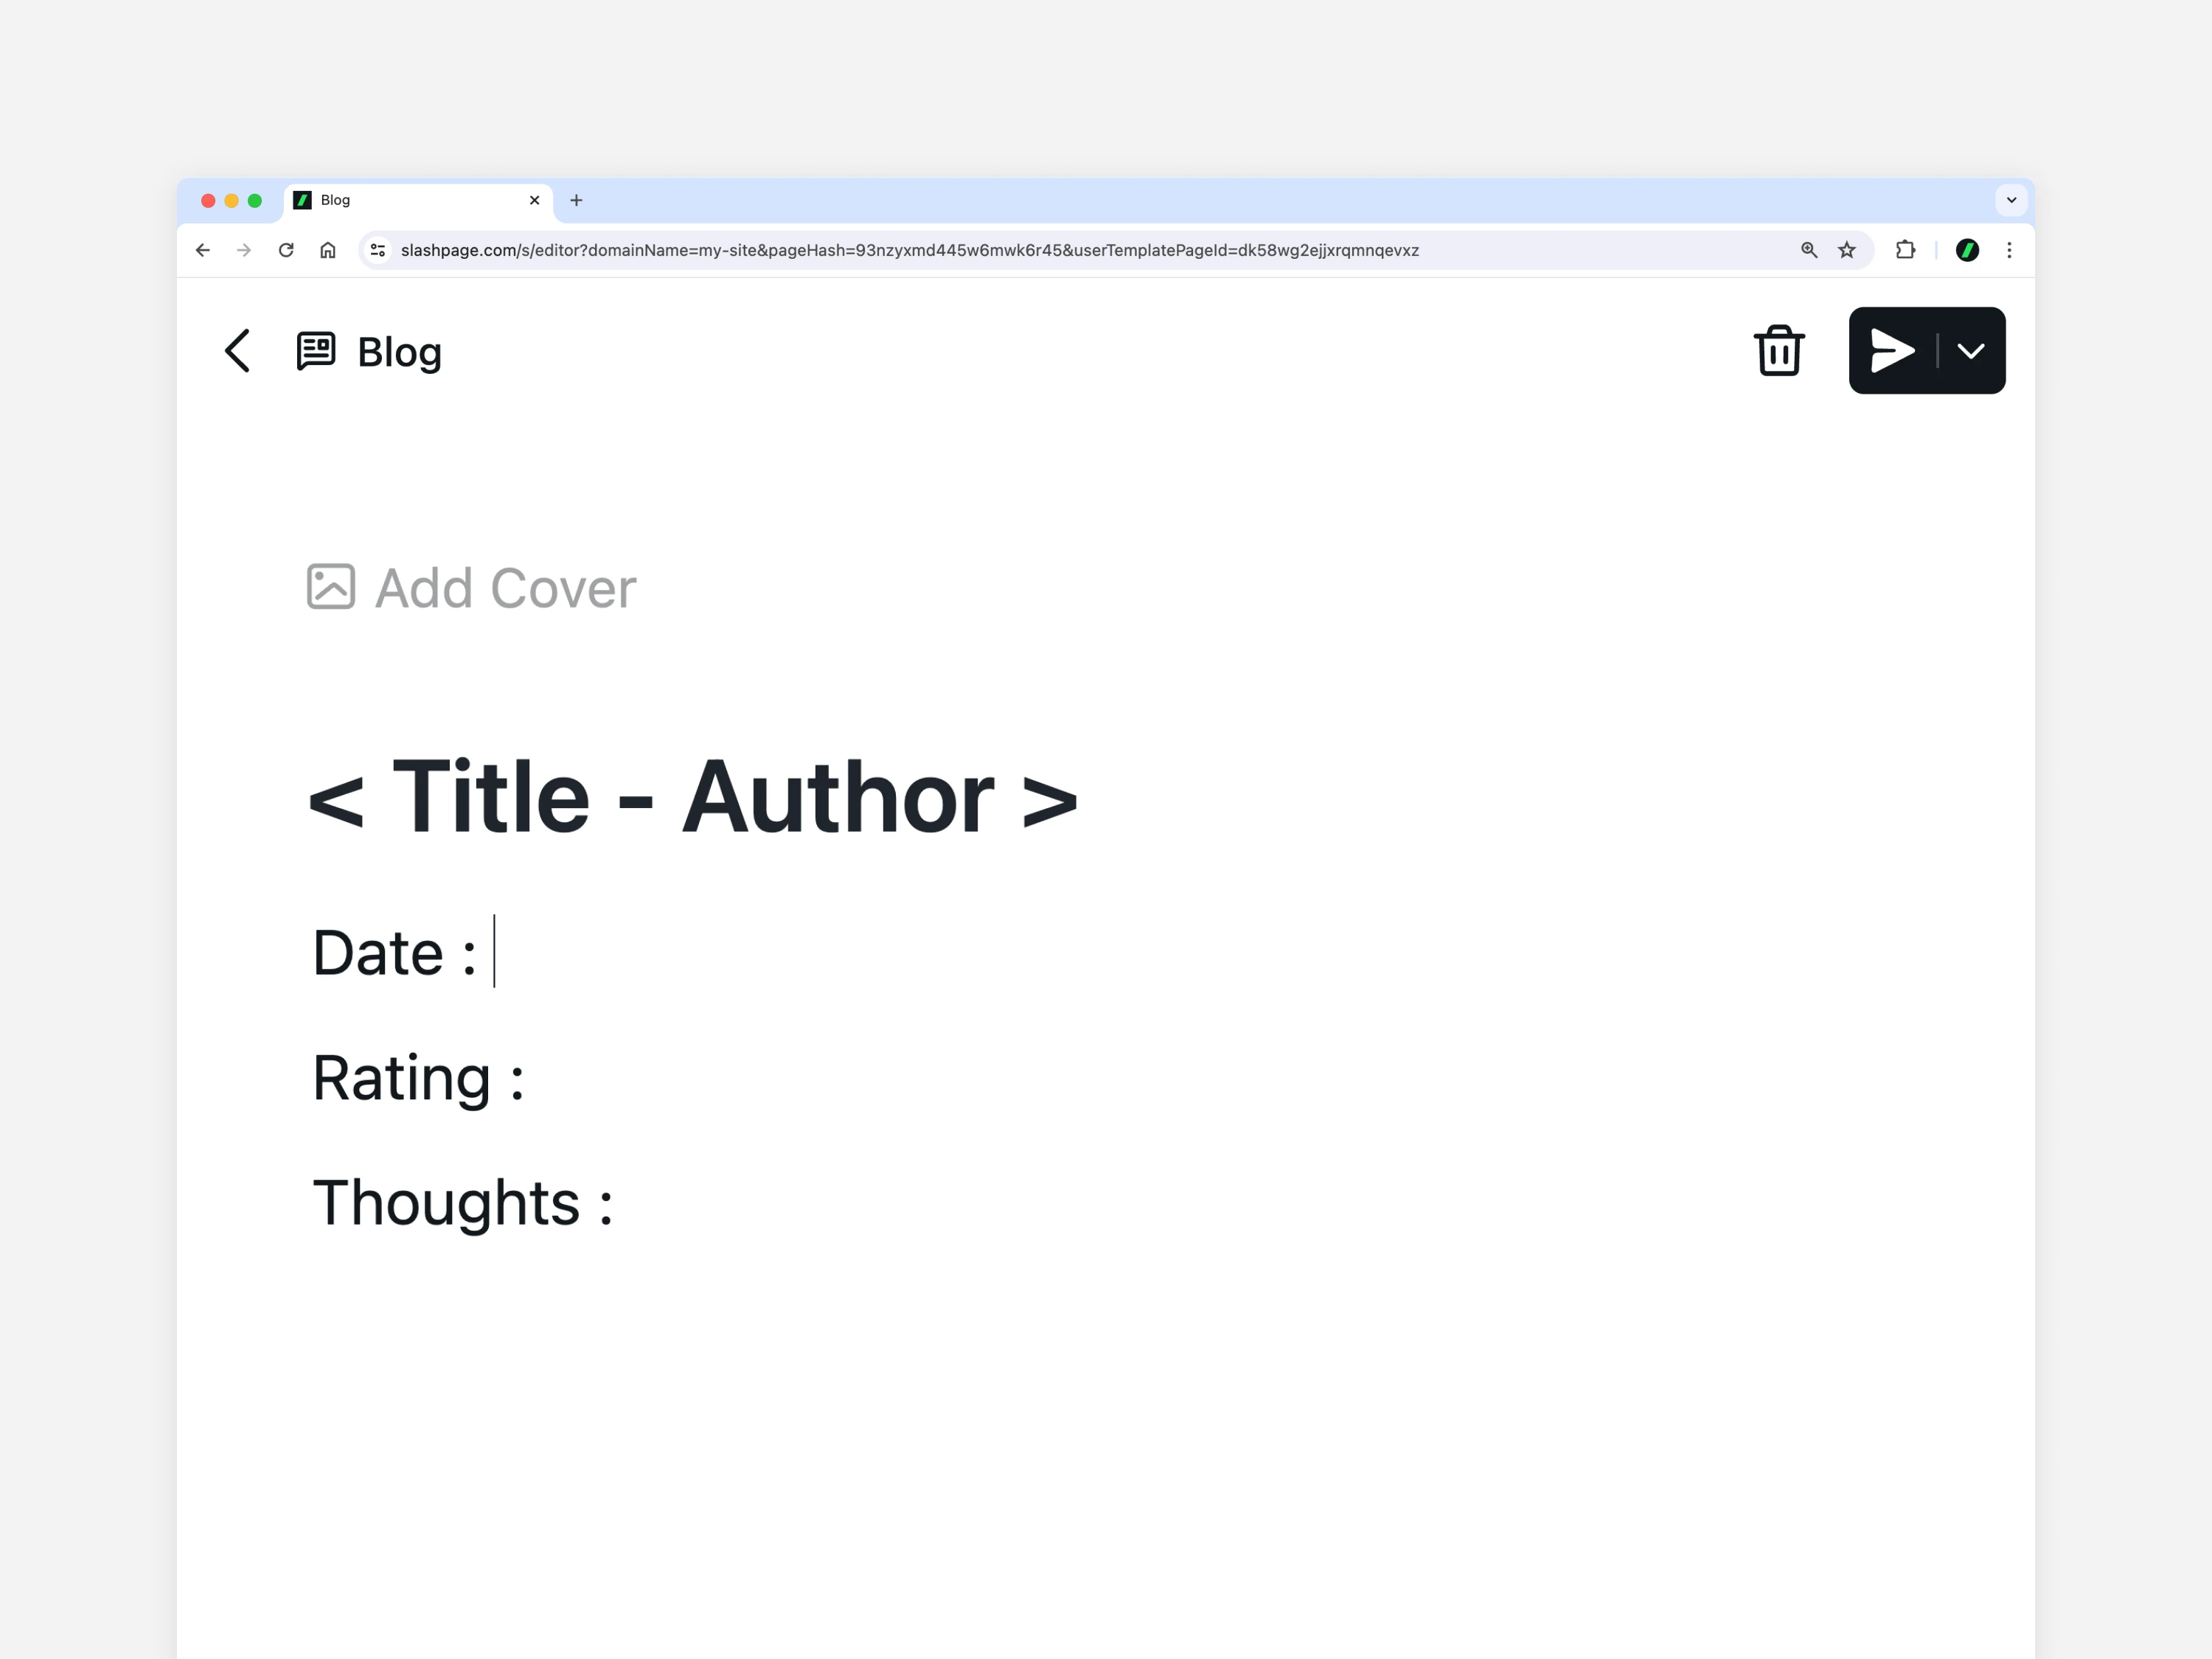Open the extensions puzzle icon
Screen dimensions: 2212x1659
click(x=1906, y=250)
